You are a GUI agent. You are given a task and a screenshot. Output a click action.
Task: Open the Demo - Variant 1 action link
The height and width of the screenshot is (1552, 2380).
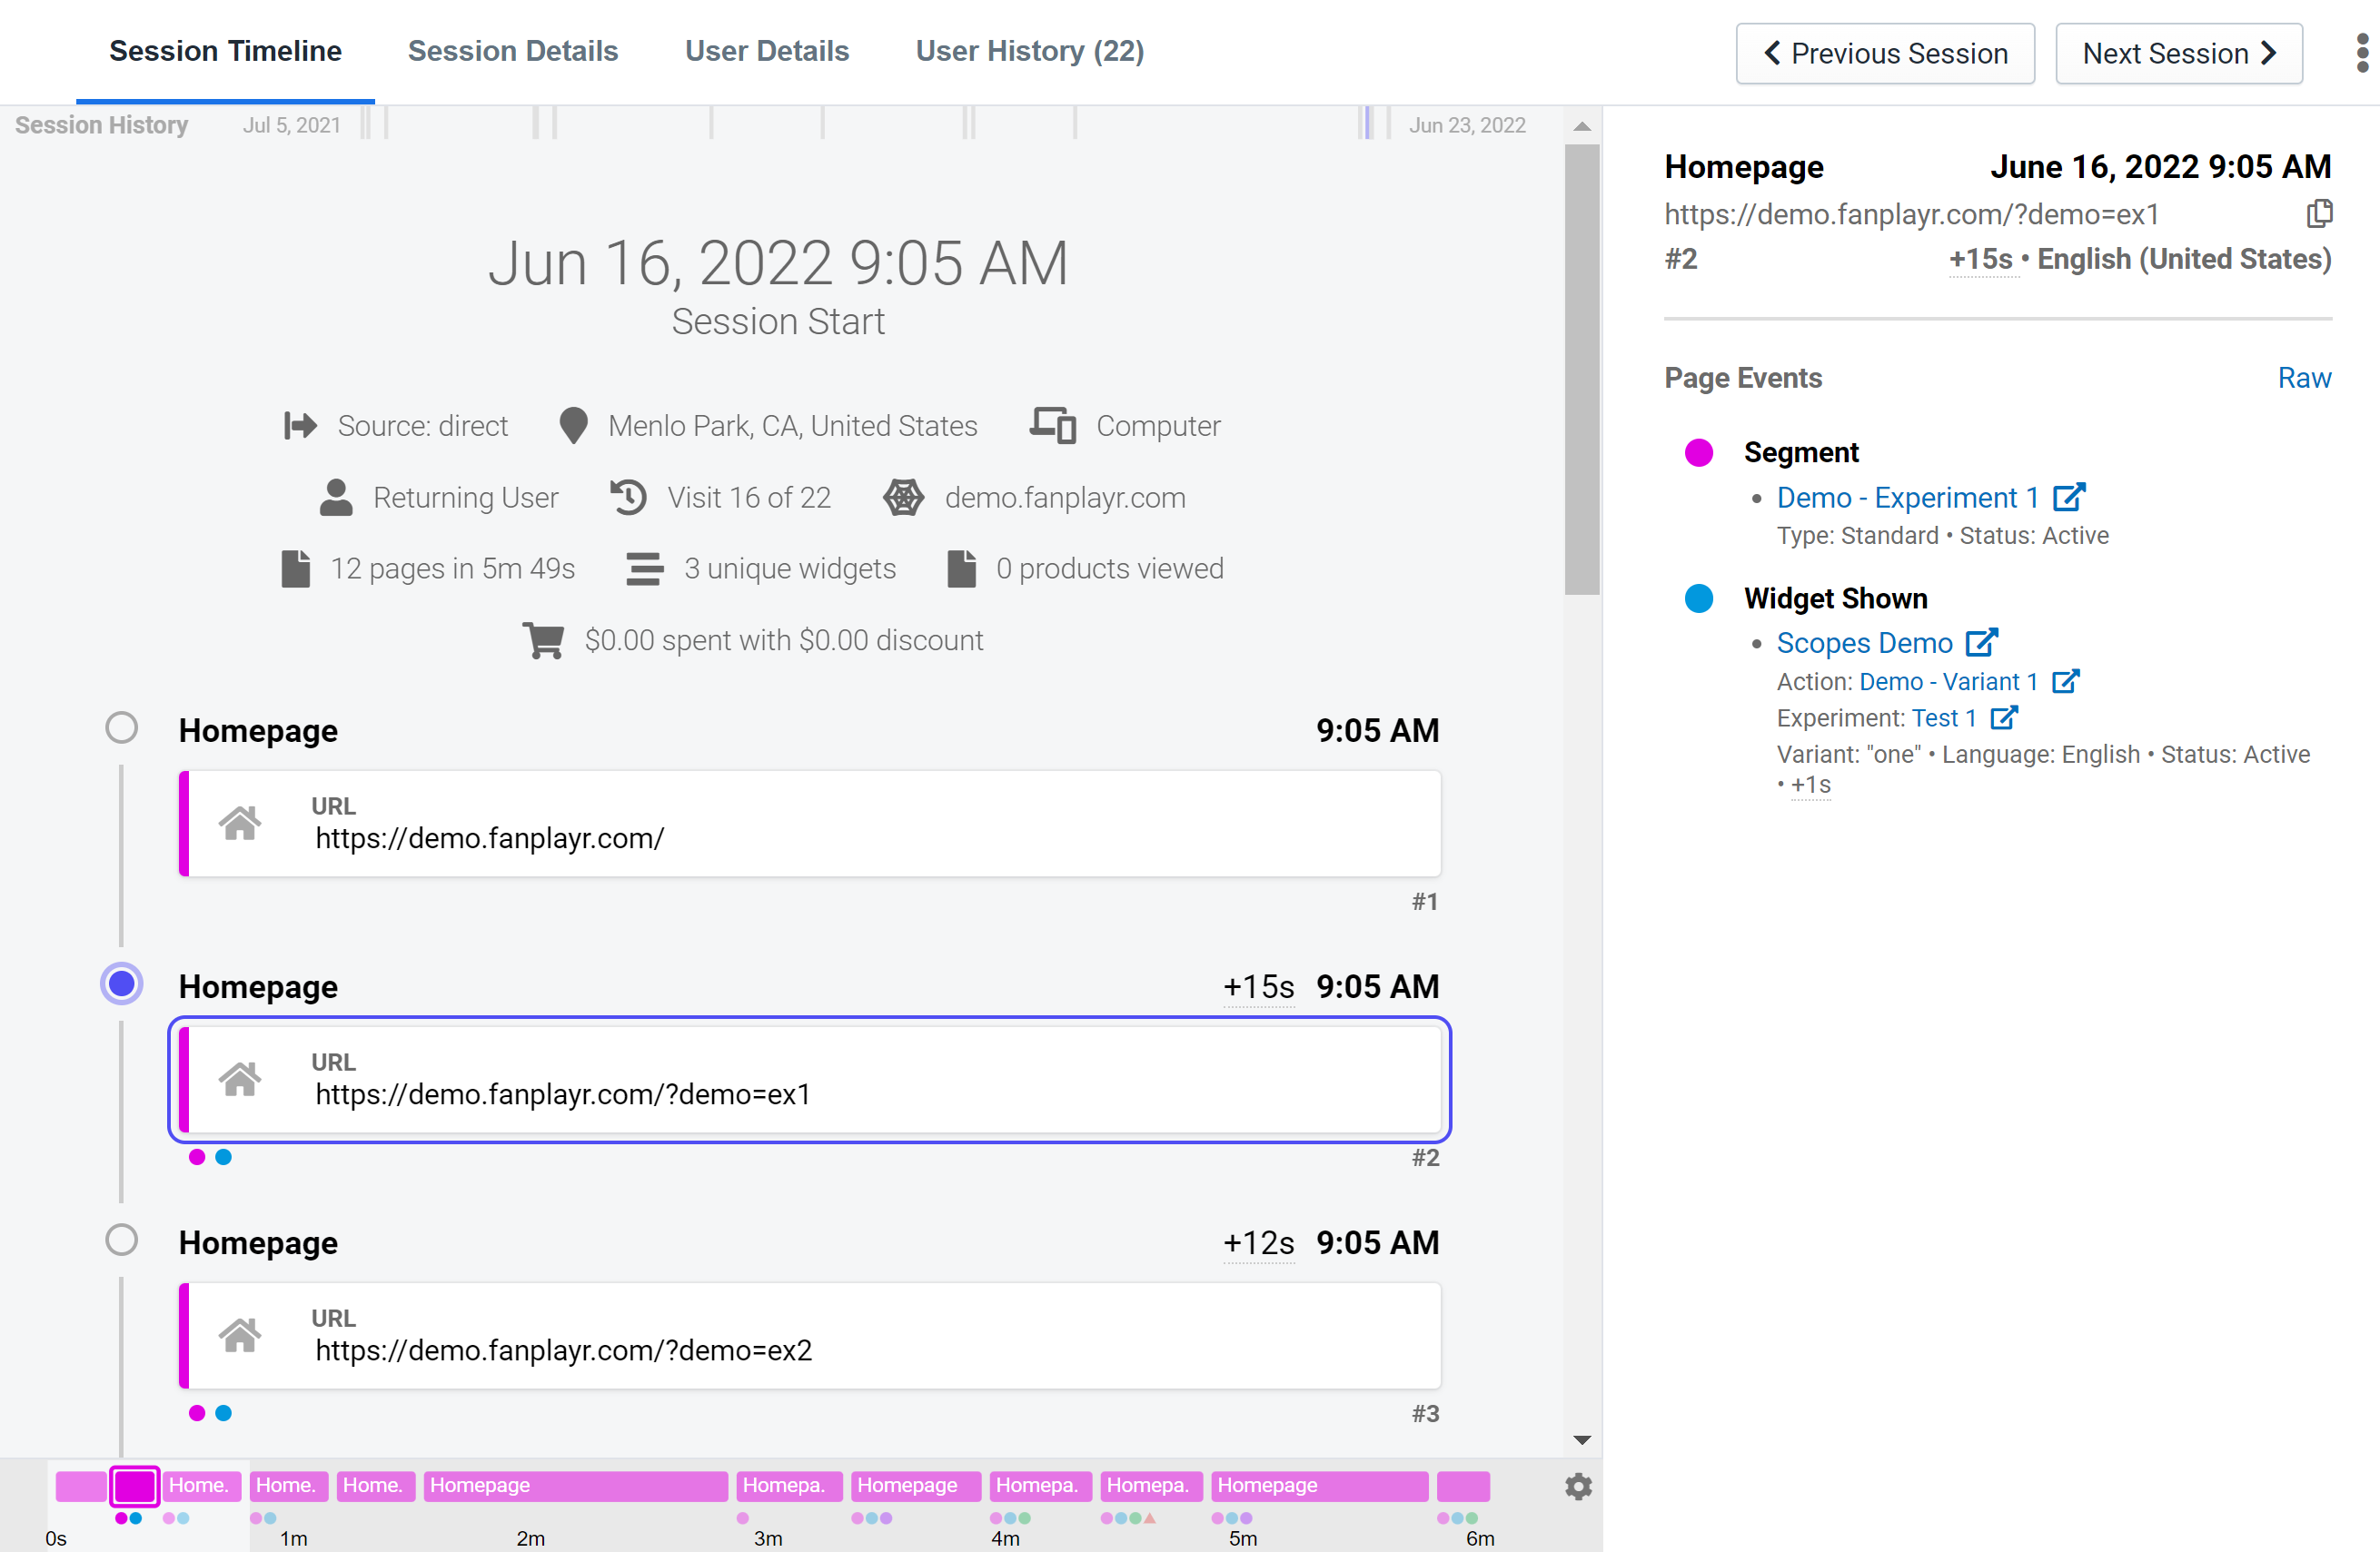point(1948,681)
